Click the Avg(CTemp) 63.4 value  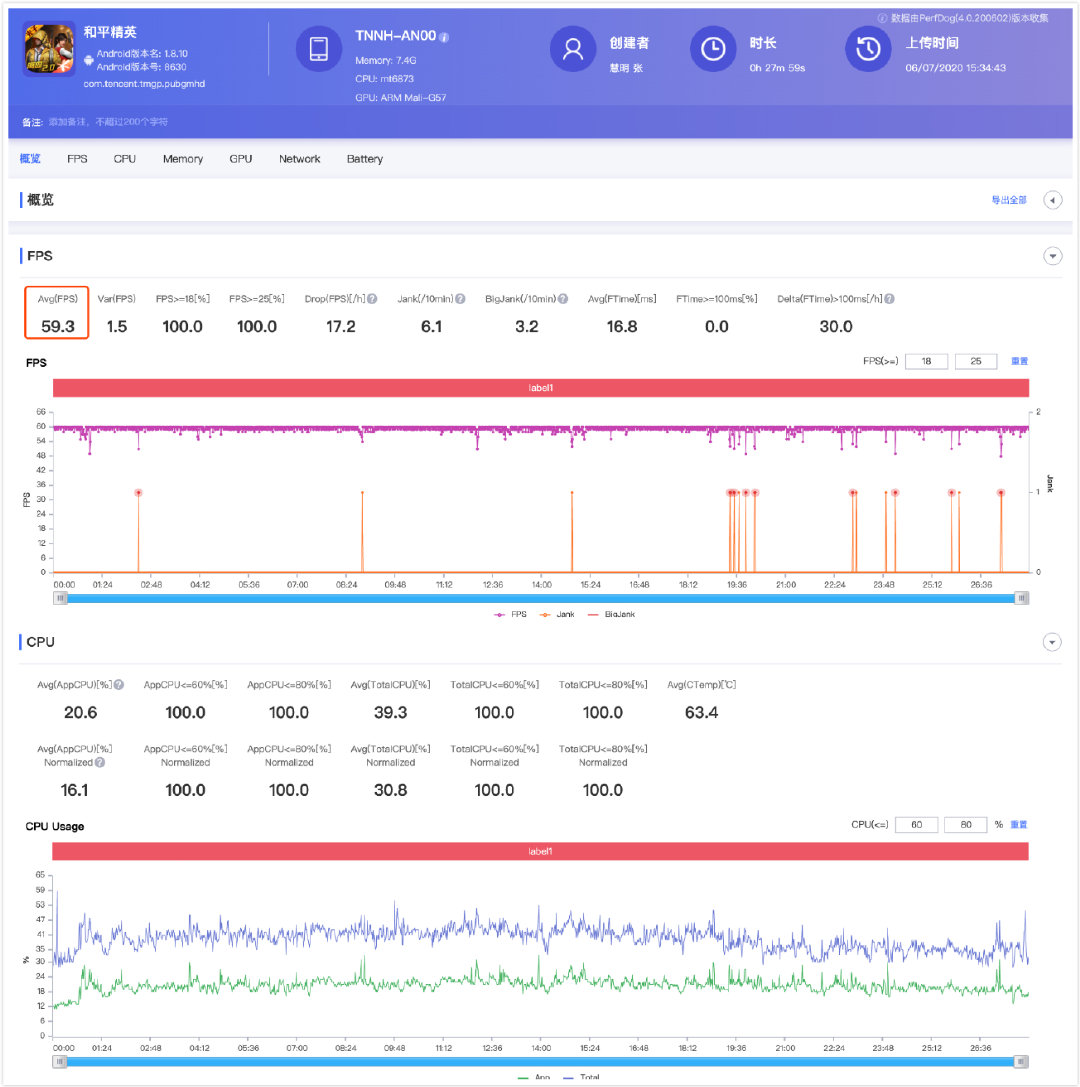point(702,713)
